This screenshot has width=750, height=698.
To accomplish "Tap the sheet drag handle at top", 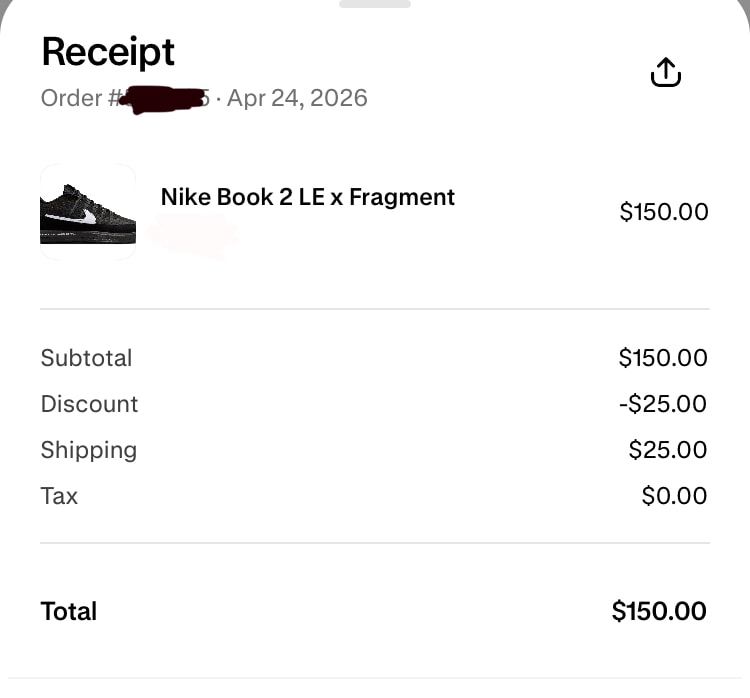I will (x=375, y=4).
